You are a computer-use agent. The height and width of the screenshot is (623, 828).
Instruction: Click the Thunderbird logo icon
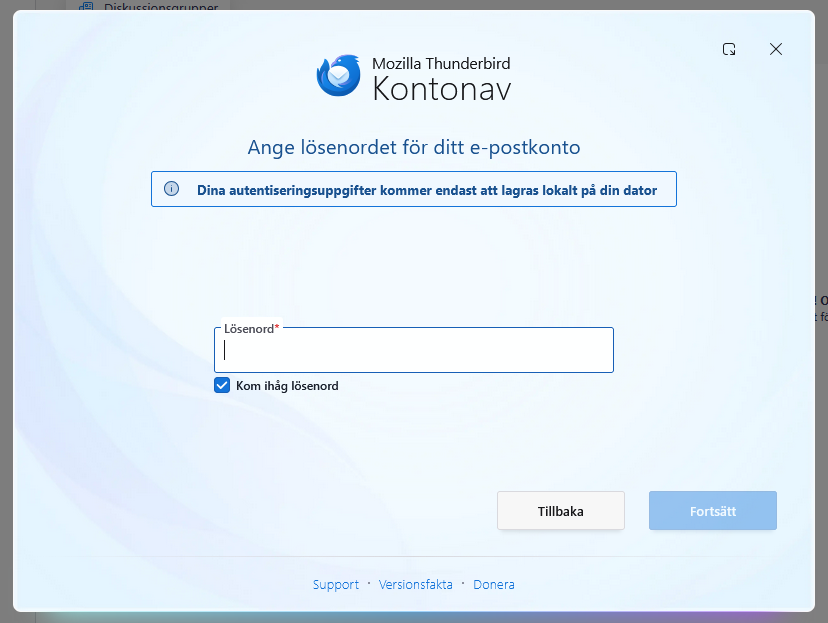(338, 75)
